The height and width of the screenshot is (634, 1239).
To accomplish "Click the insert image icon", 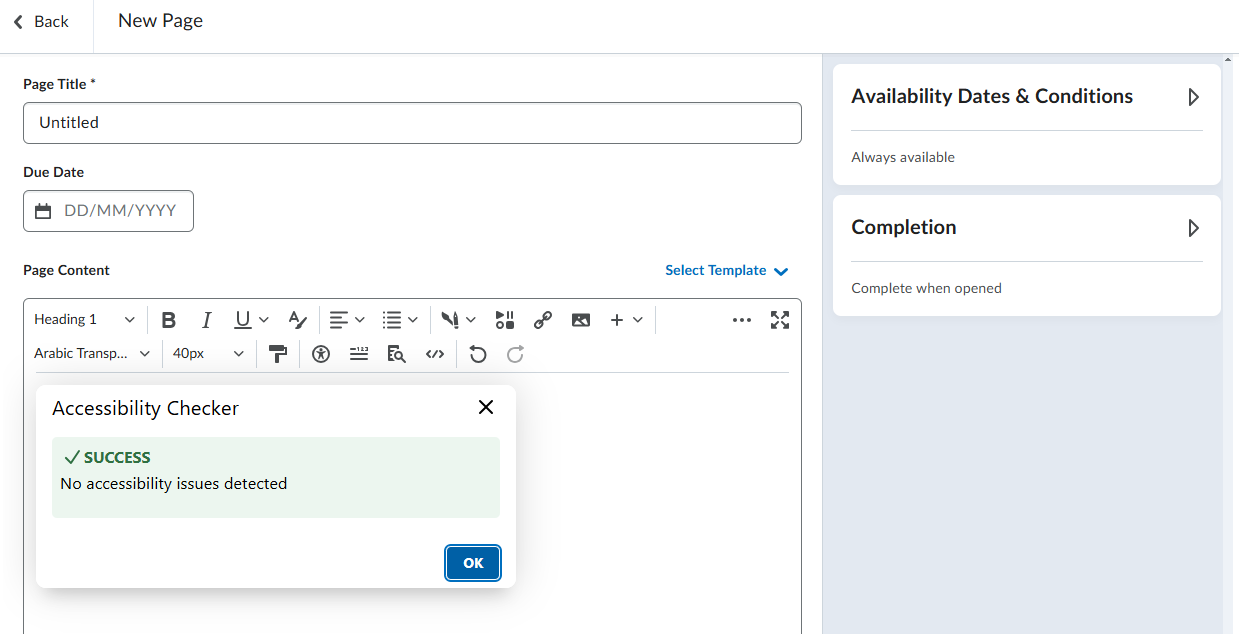I will [581, 320].
